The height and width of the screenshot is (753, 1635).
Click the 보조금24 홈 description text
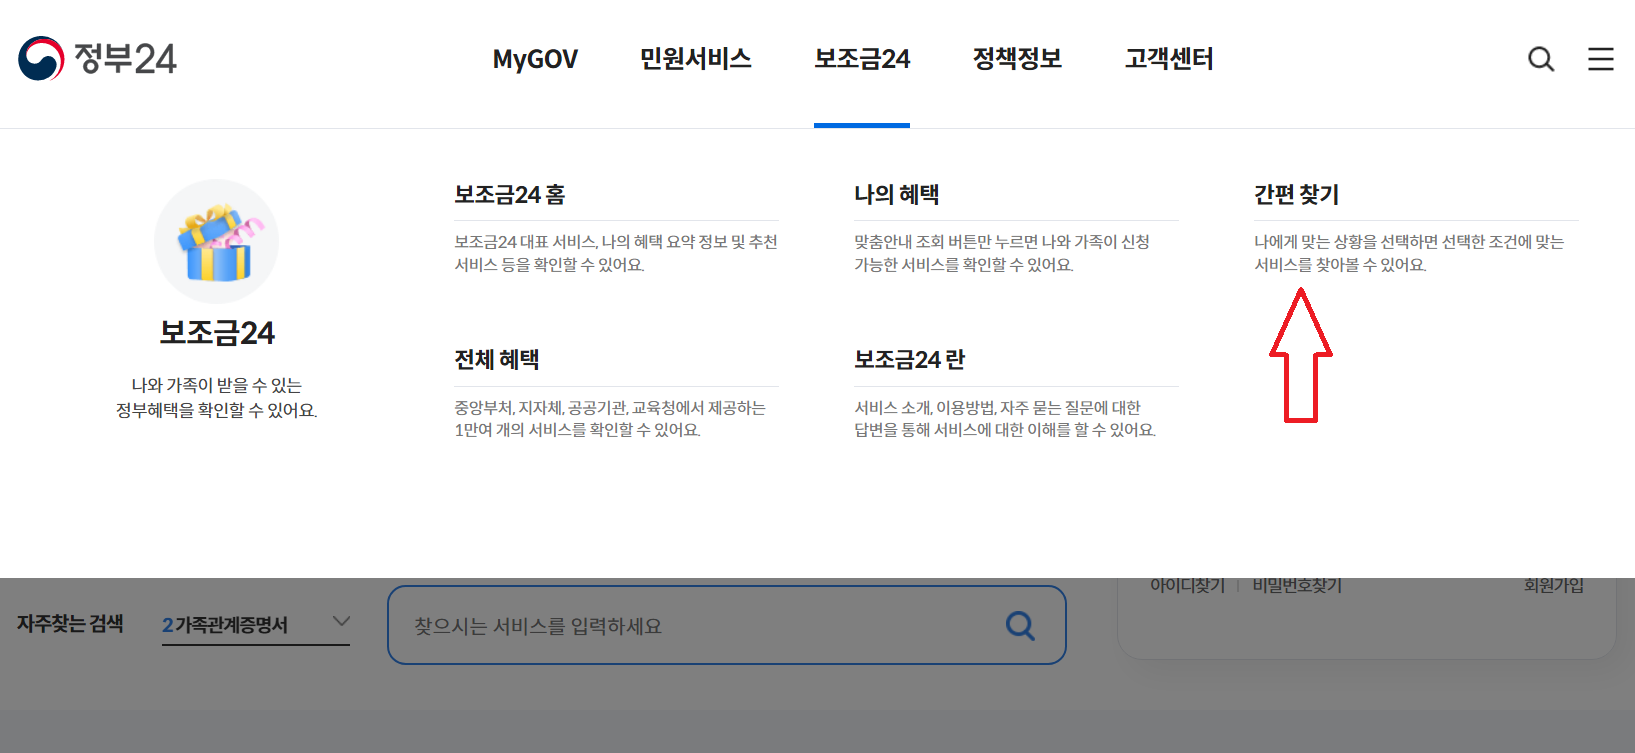tap(616, 253)
